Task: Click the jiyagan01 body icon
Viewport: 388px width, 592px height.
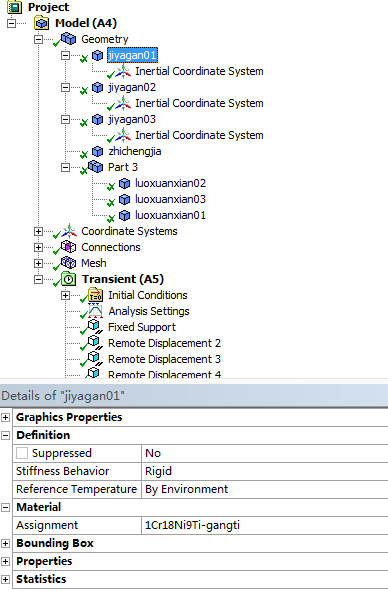Action: point(97,56)
